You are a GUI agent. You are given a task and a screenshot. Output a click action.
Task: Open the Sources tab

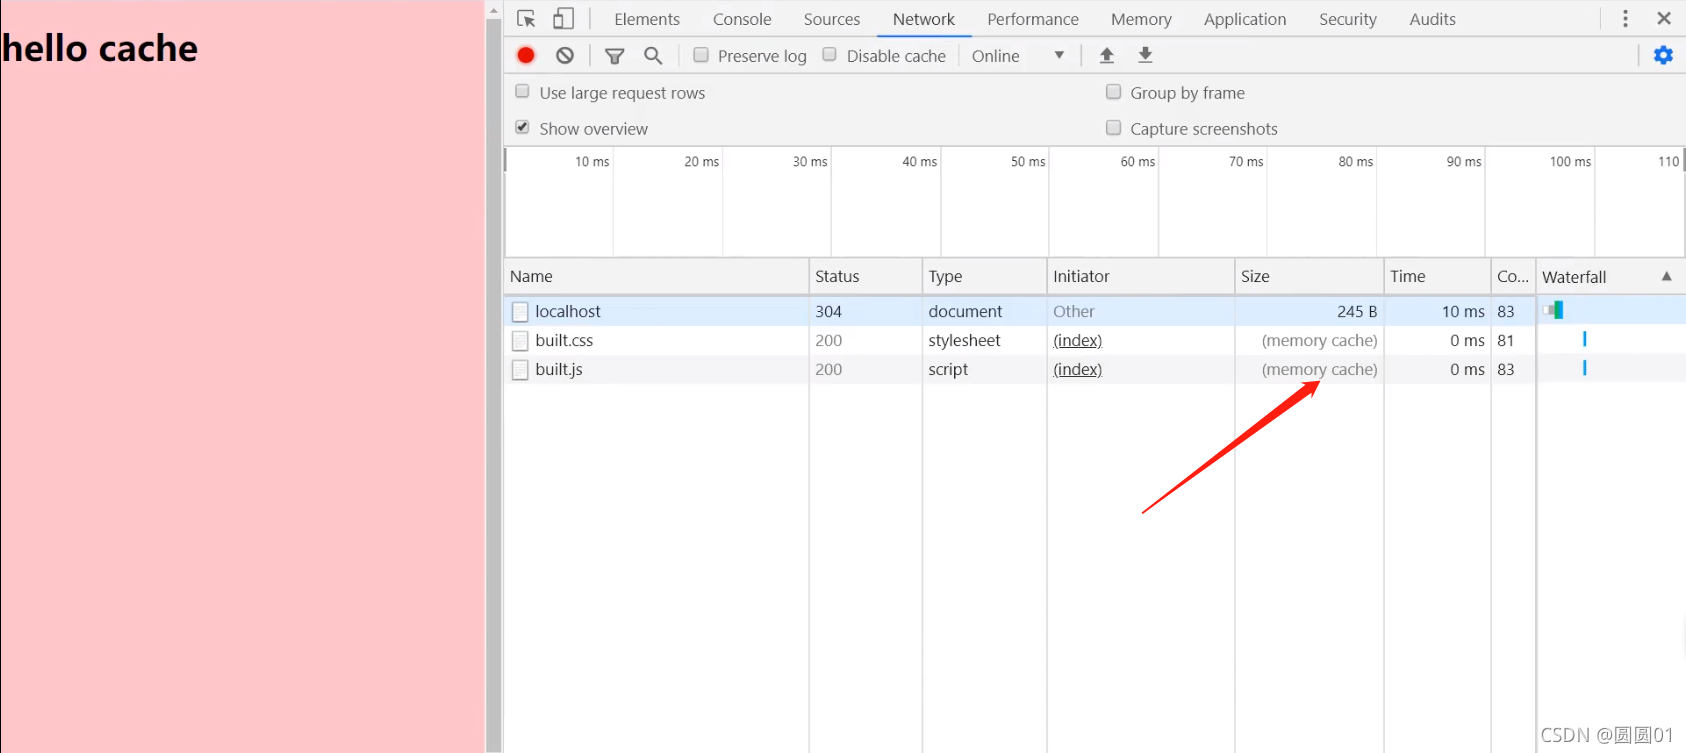click(x=832, y=19)
